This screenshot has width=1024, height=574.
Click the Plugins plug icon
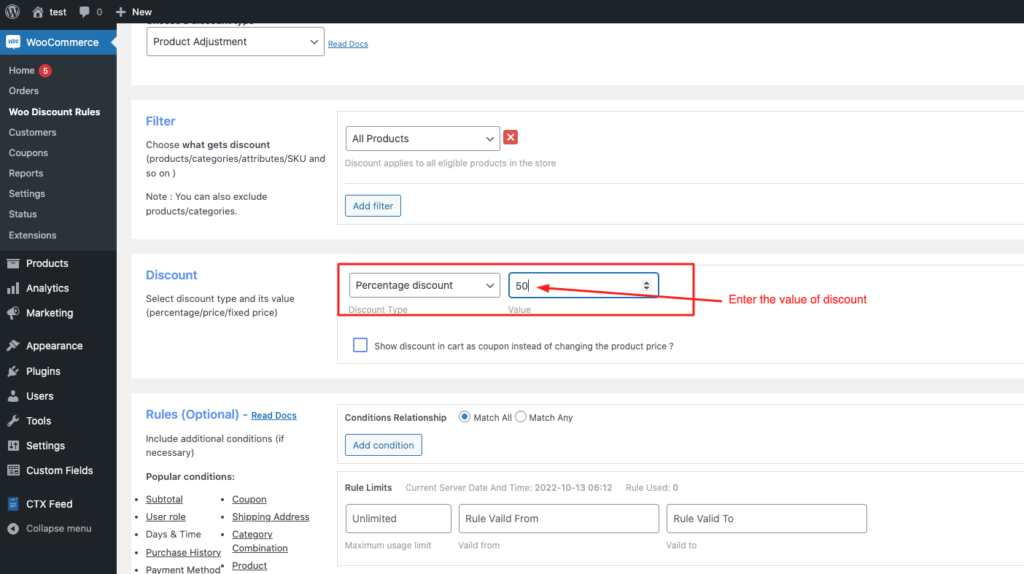(13, 371)
